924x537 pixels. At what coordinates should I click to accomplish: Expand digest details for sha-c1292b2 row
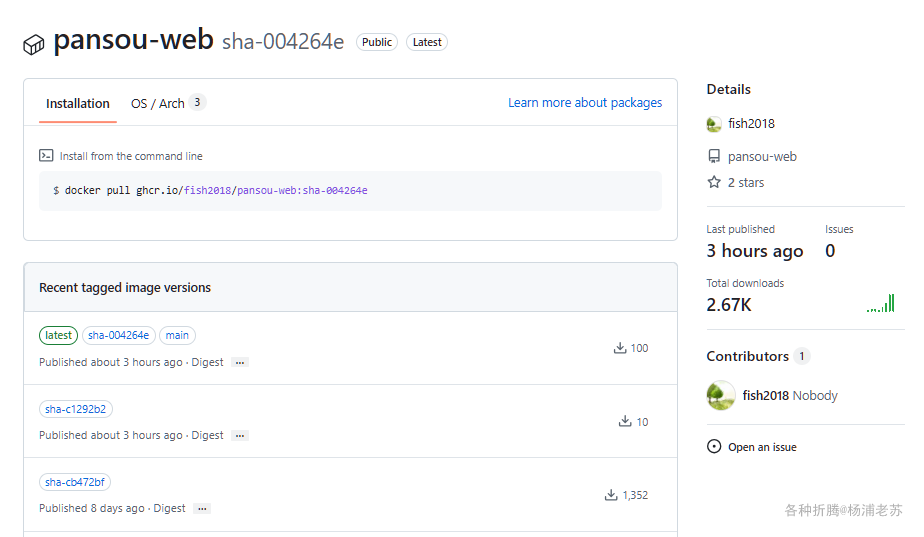[x=240, y=436]
